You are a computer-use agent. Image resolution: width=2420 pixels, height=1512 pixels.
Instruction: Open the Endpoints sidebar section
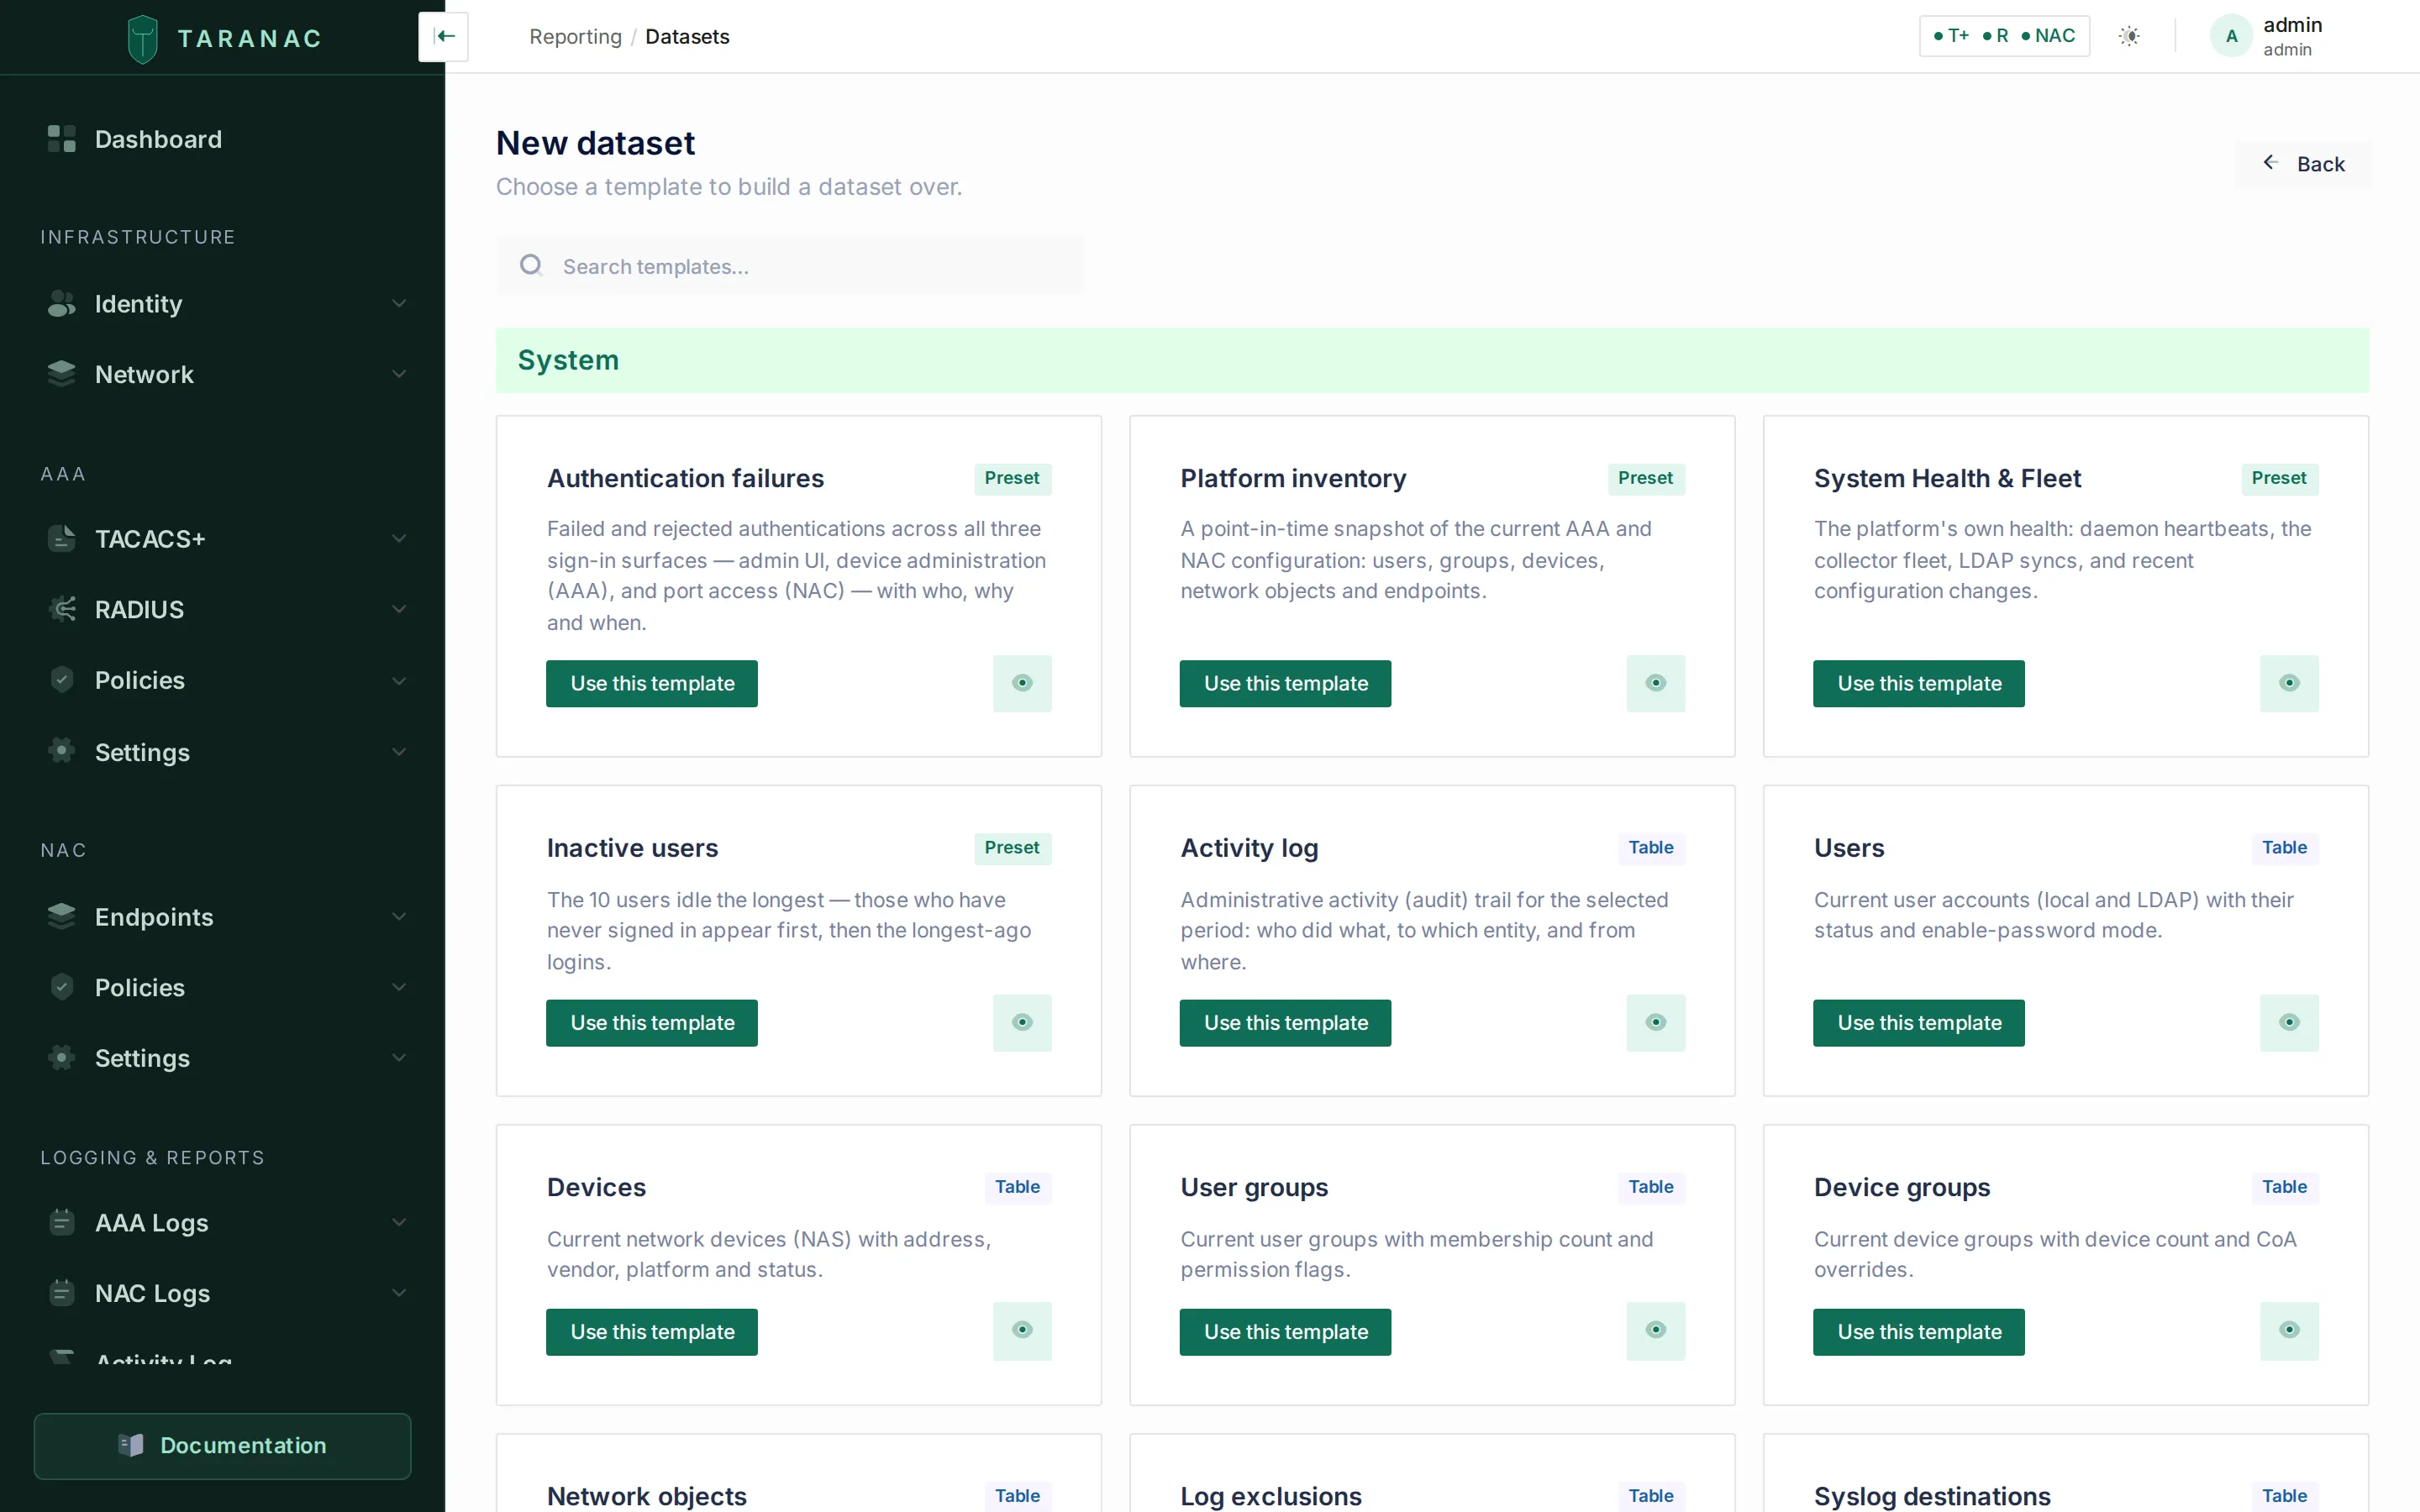click(222, 916)
